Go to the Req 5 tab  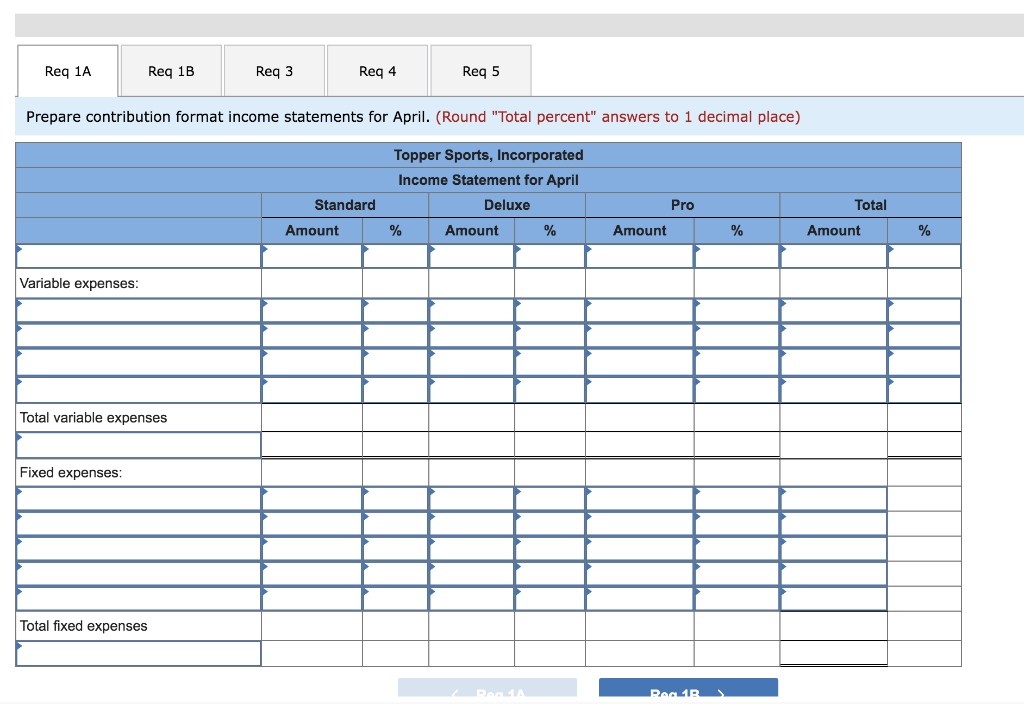coord(481,71)
